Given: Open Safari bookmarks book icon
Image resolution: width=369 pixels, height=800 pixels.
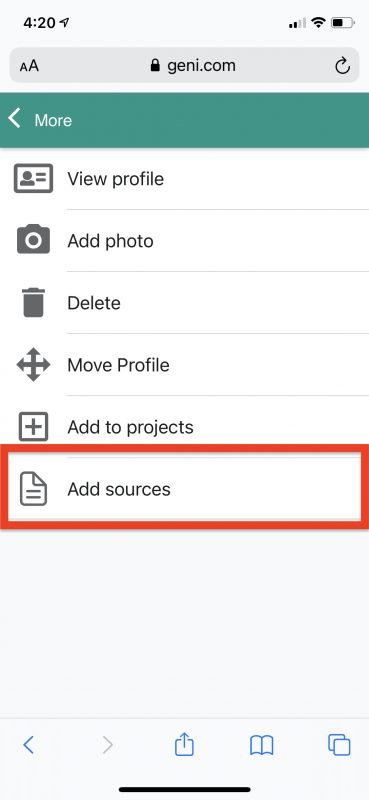Looking at the screenshot, I should [x=261, y=746].
